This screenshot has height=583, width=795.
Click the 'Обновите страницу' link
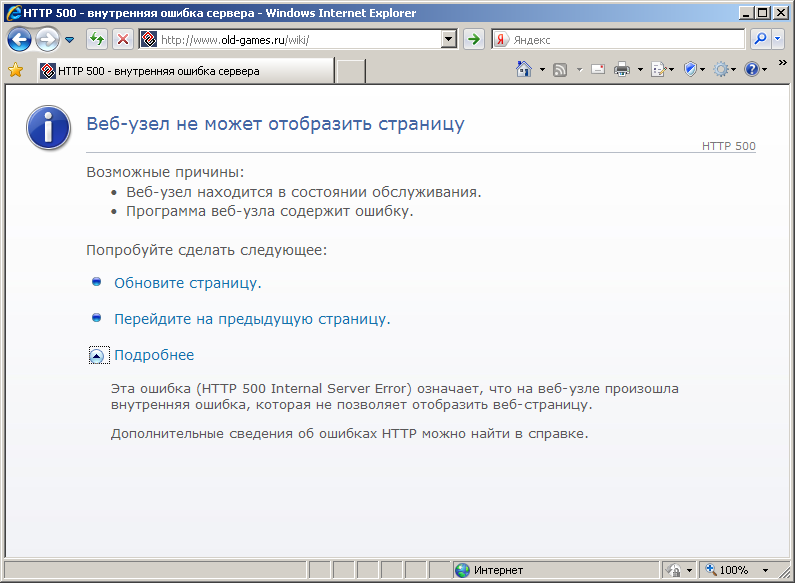(x=188, y=283)
